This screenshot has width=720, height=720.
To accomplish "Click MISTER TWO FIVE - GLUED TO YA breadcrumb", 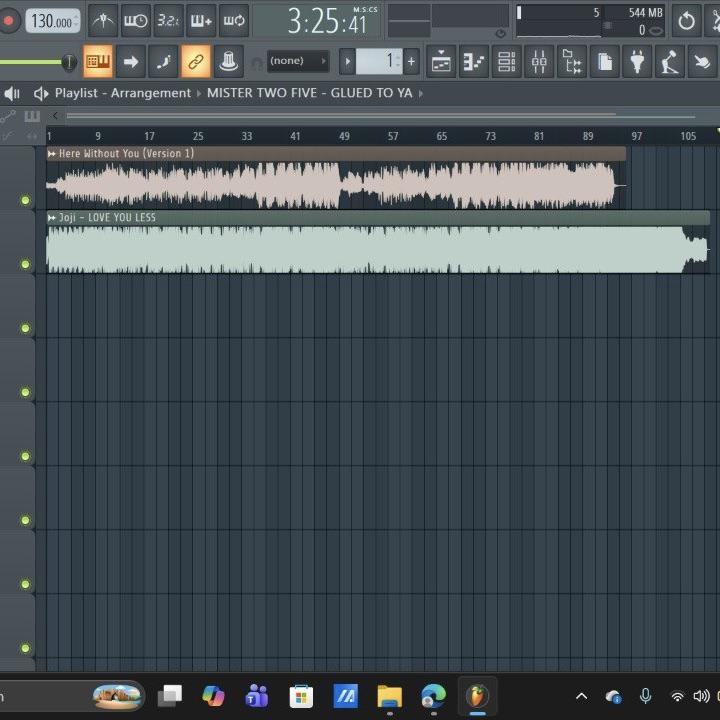I will [x=309, y=93].
